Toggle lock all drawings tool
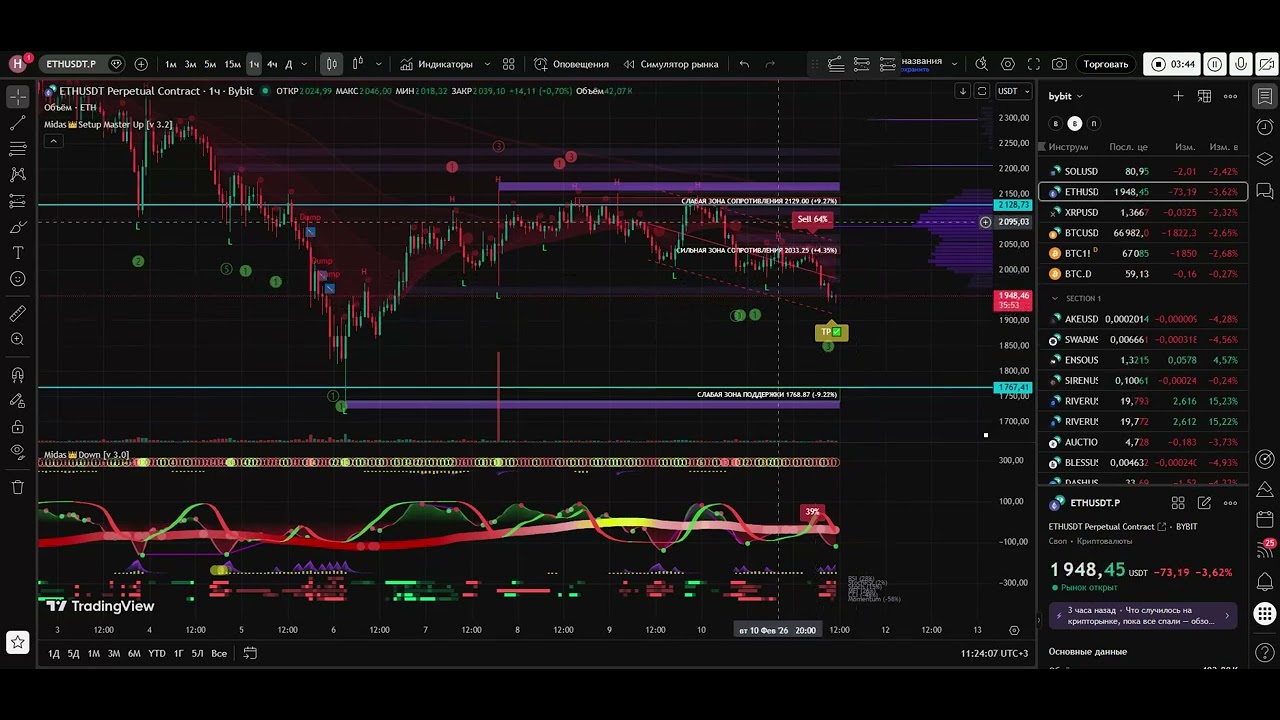Screen dimensions: 1280x720 coord(18,427)
